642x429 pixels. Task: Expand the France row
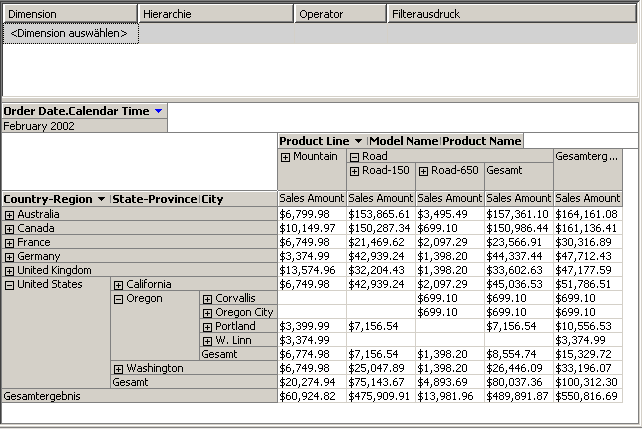10,242
